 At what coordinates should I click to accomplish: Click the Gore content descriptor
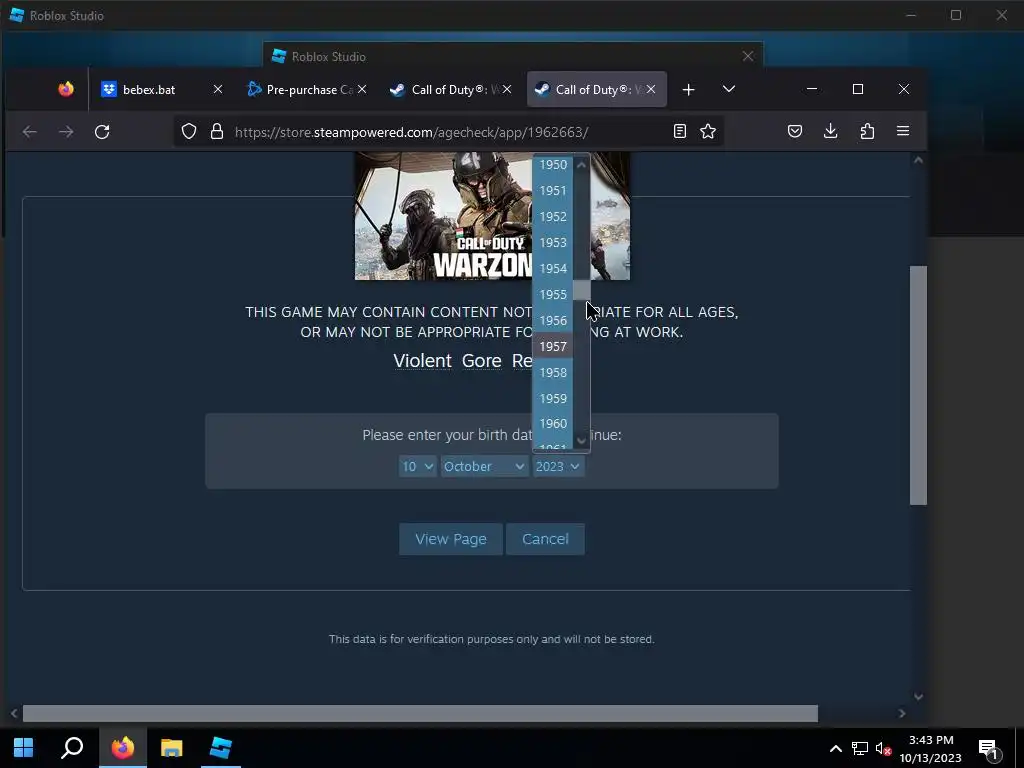[x=482, y=361]
